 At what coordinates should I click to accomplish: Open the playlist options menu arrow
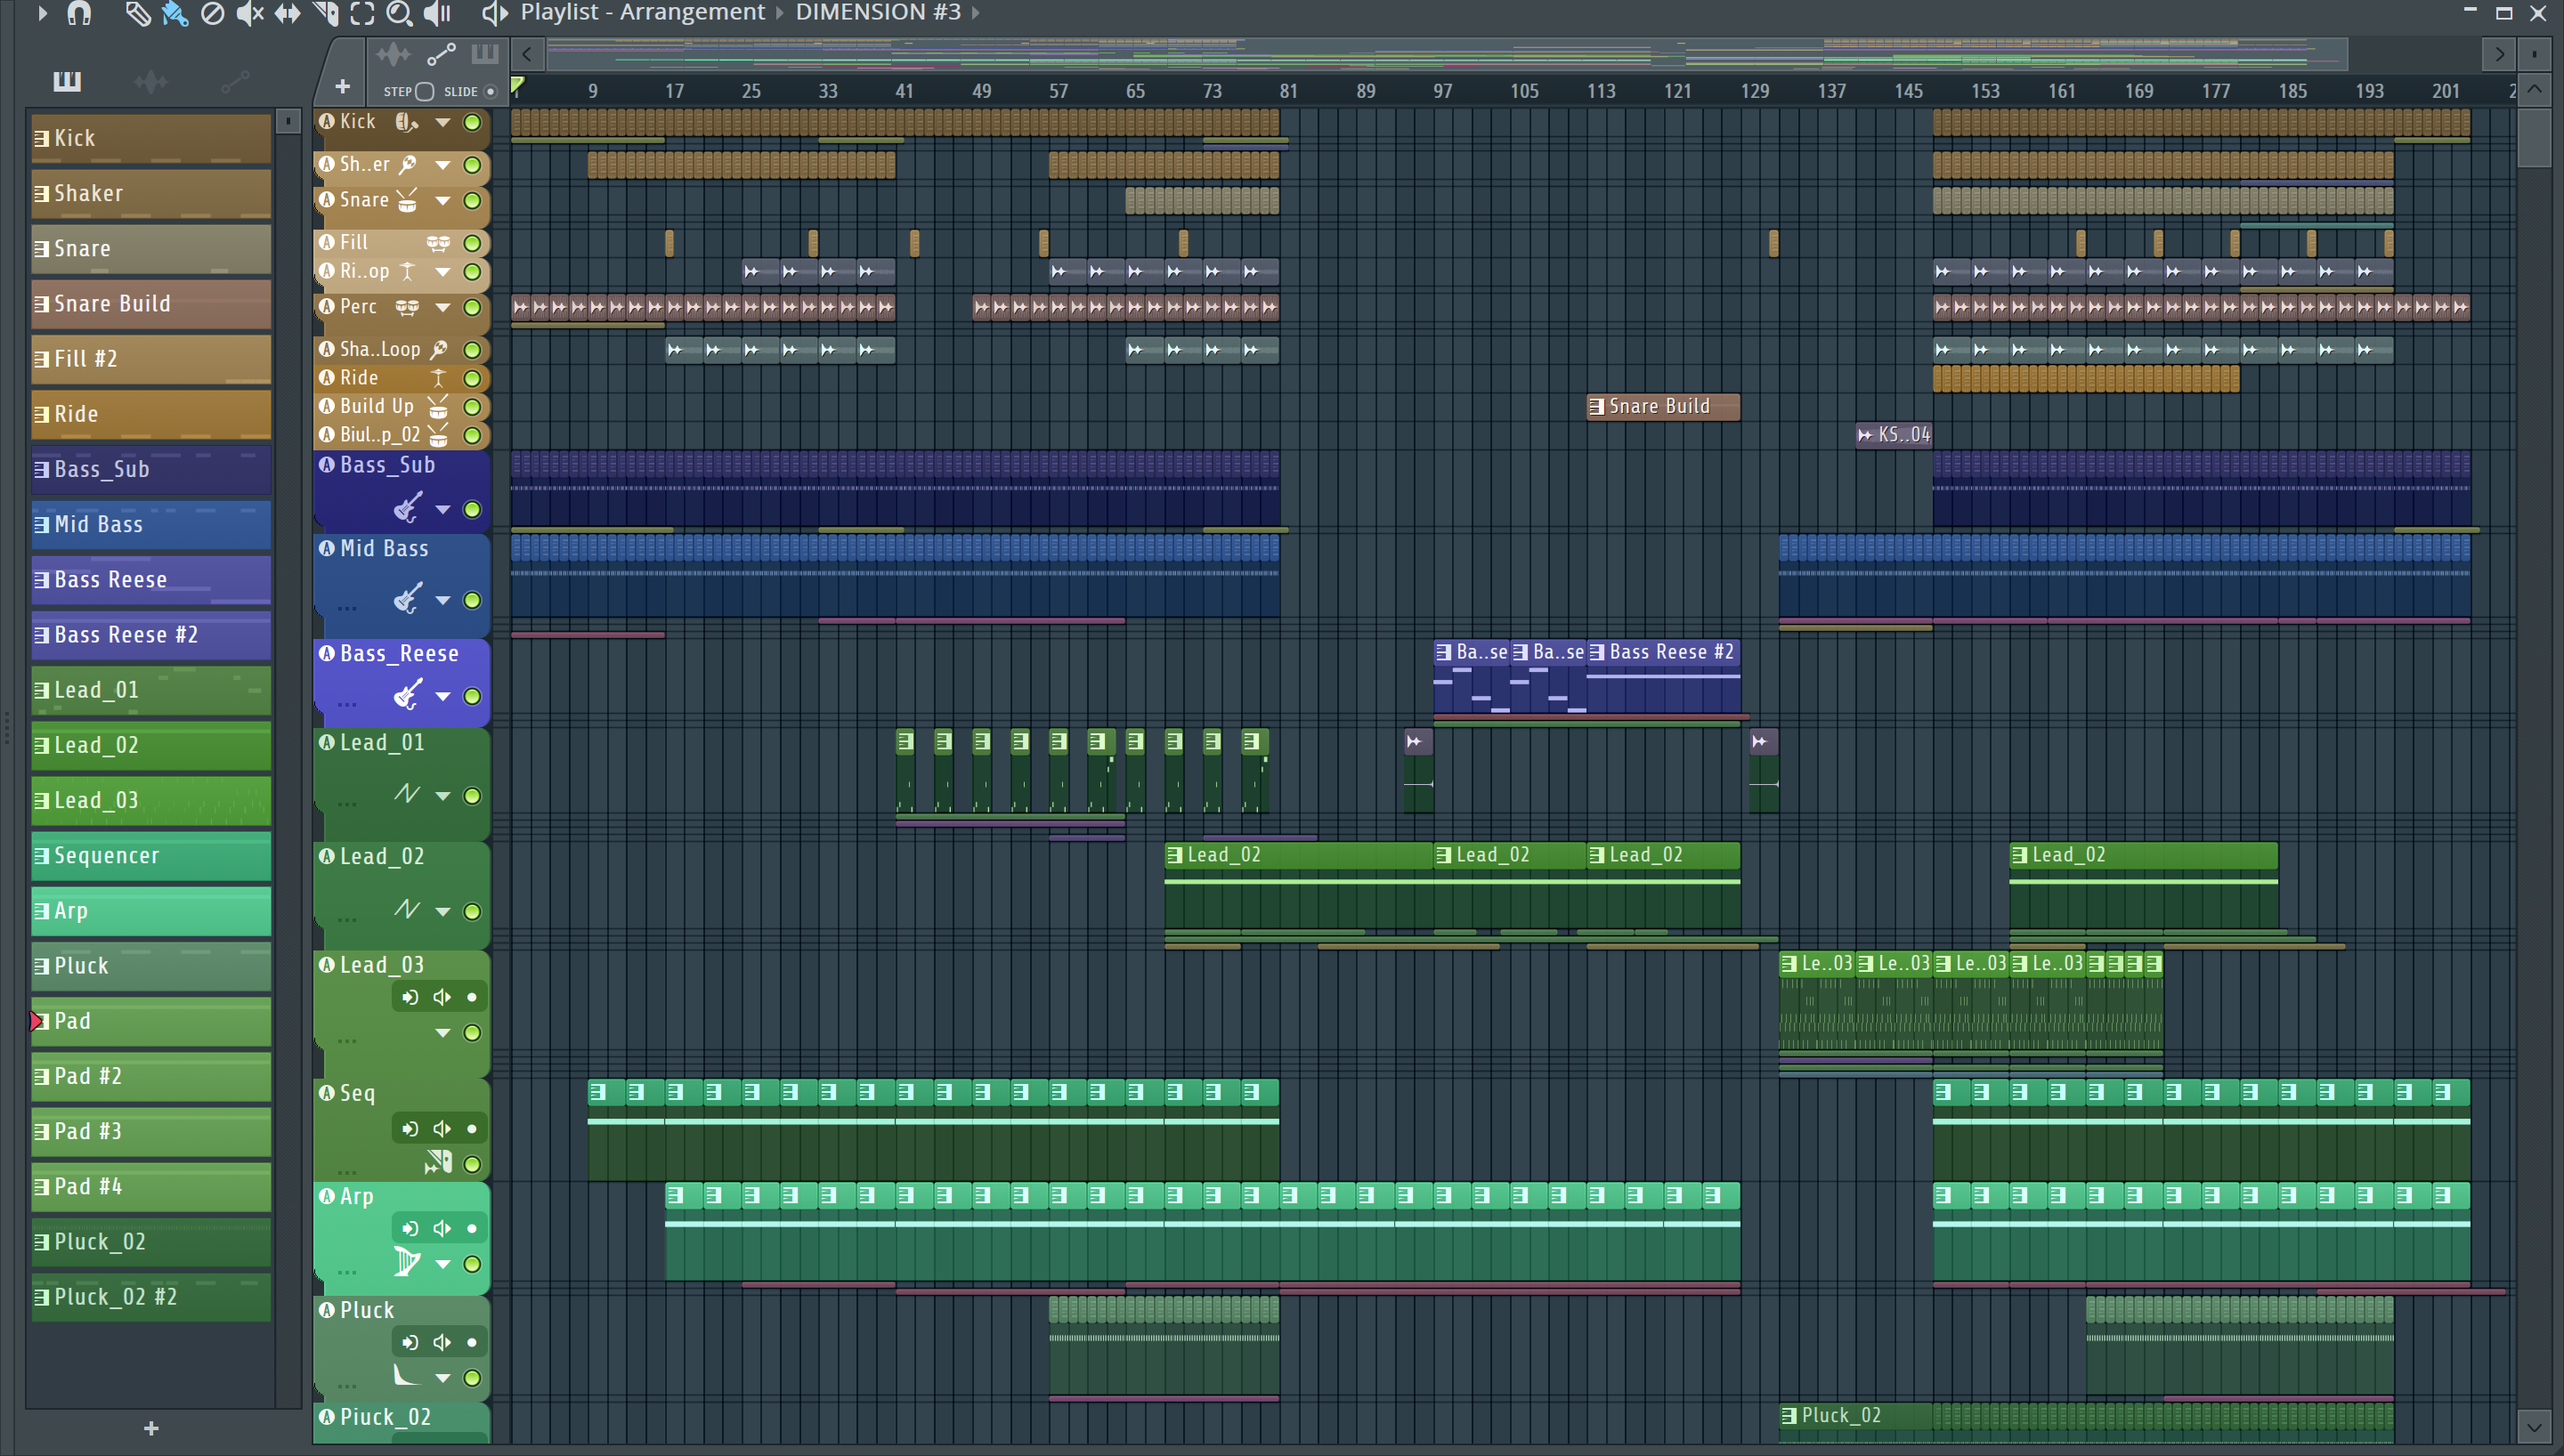click(x=41, y=13)
